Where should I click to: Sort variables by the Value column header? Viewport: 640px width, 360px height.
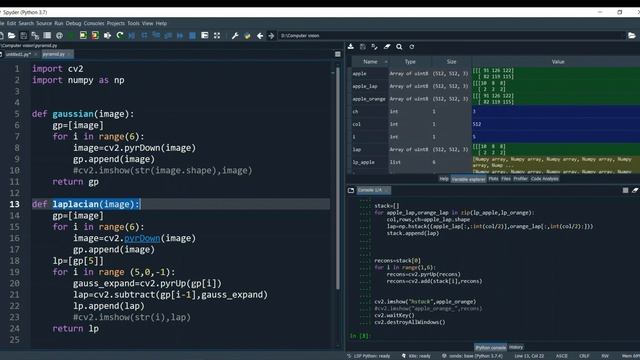coord(558,62)
